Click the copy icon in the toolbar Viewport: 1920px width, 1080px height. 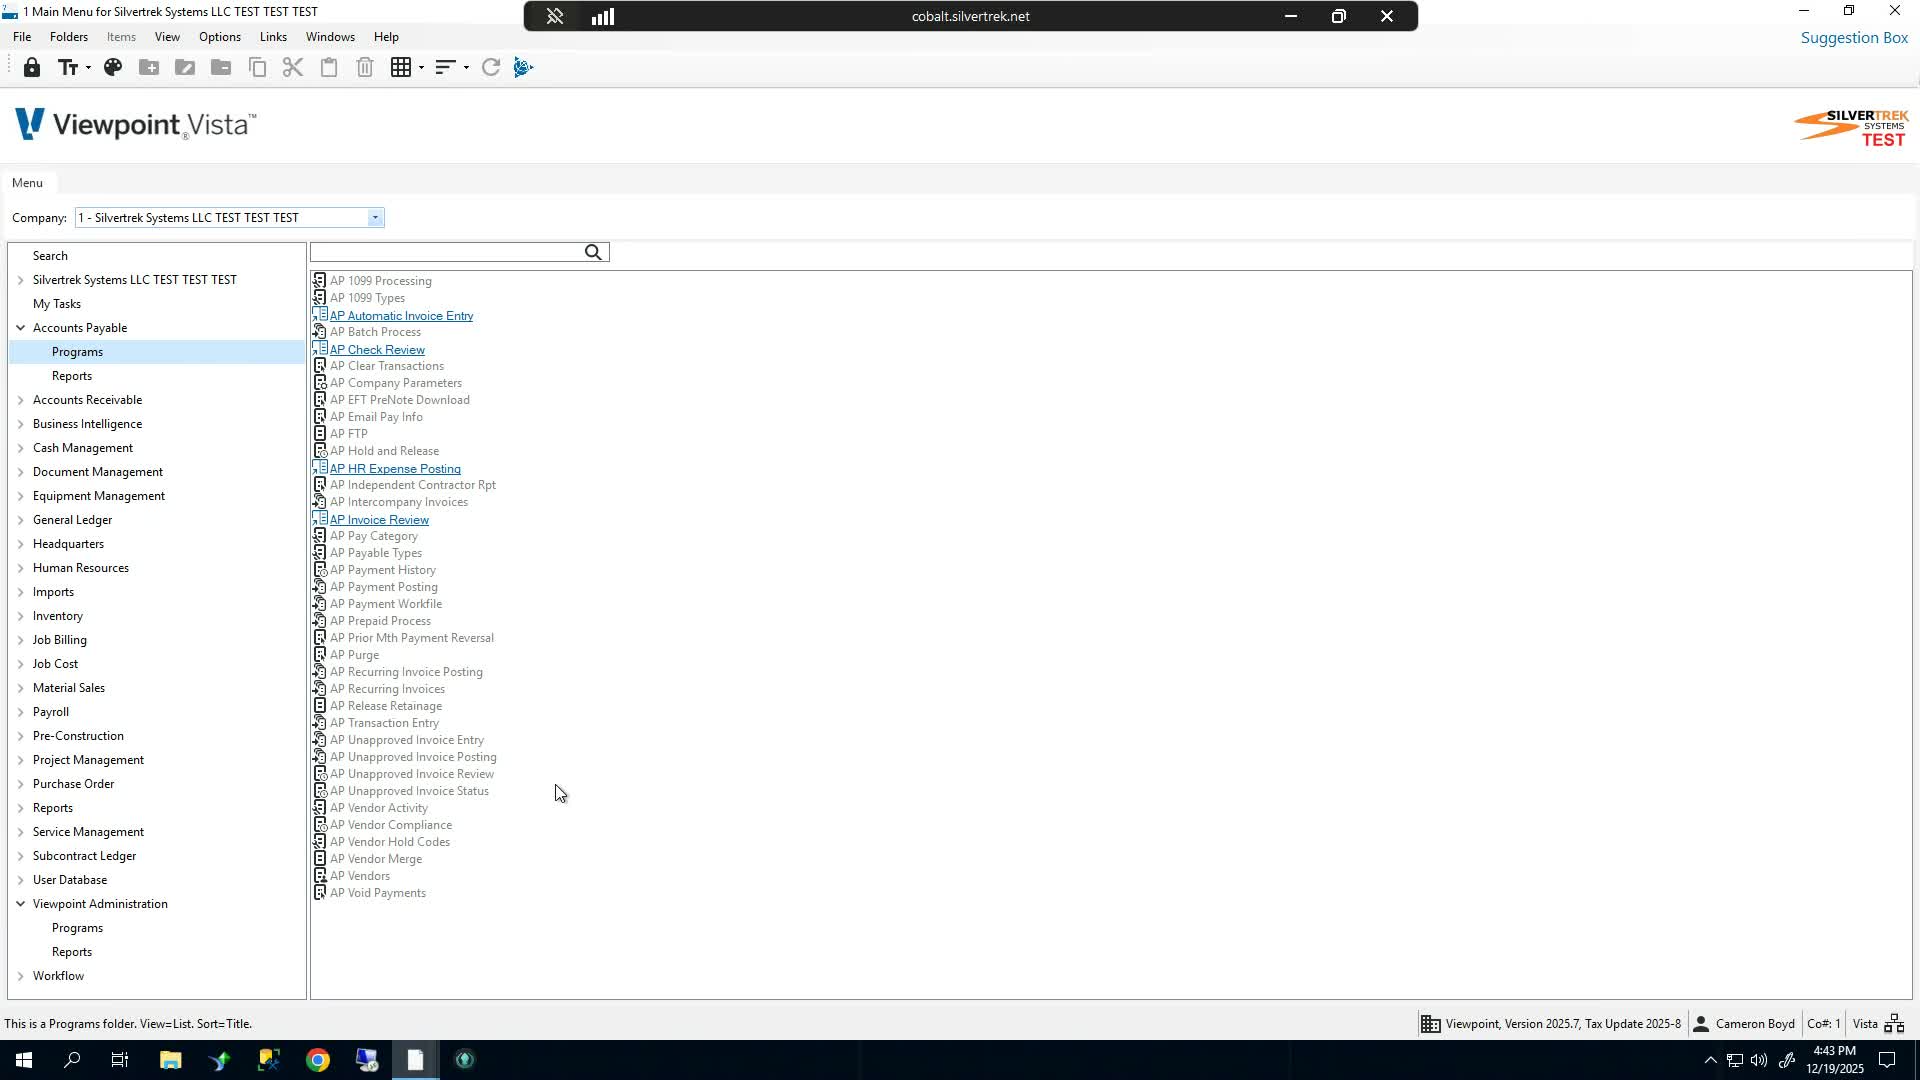(x=257, y=67)
